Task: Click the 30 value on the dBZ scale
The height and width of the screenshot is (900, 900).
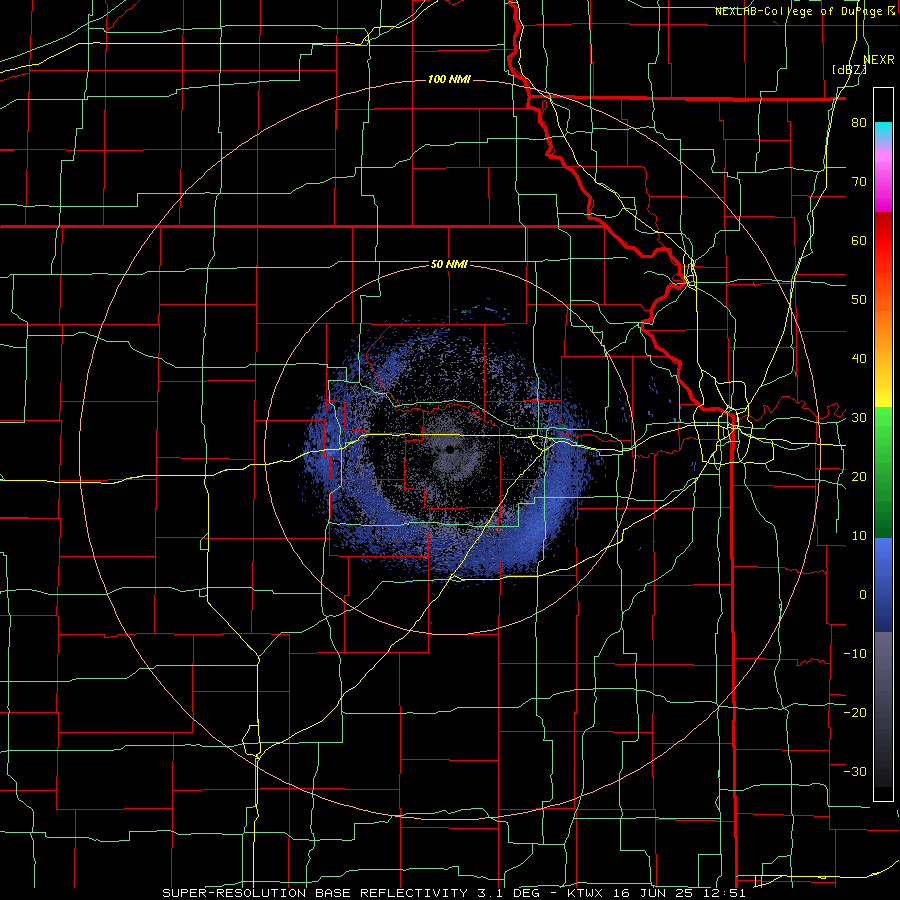Action: pyautogui.click(x=859, y=418)
